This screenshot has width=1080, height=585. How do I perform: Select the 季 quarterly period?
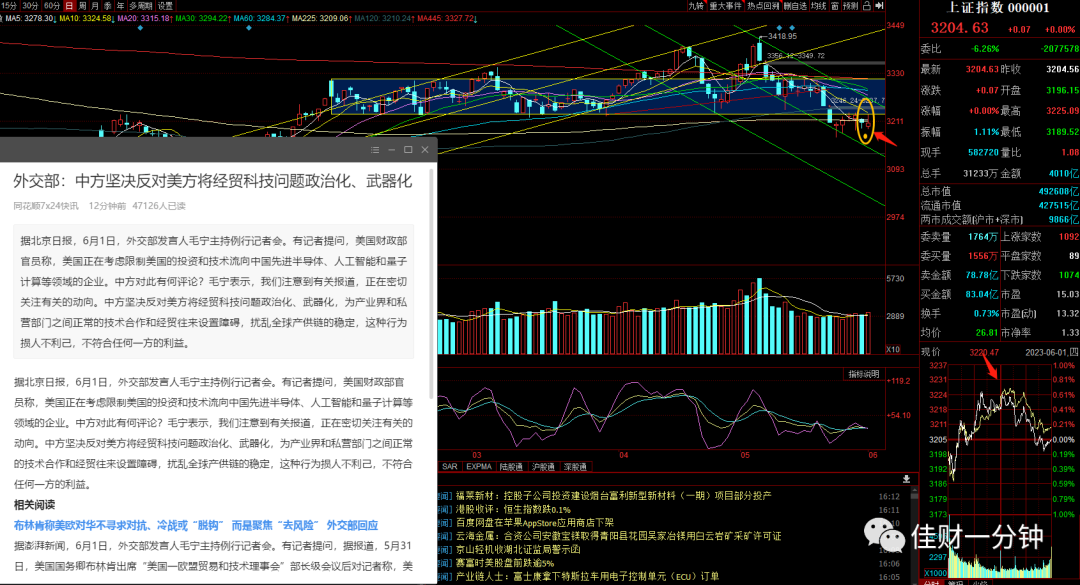pyautogui.click(x=108, y=6)
